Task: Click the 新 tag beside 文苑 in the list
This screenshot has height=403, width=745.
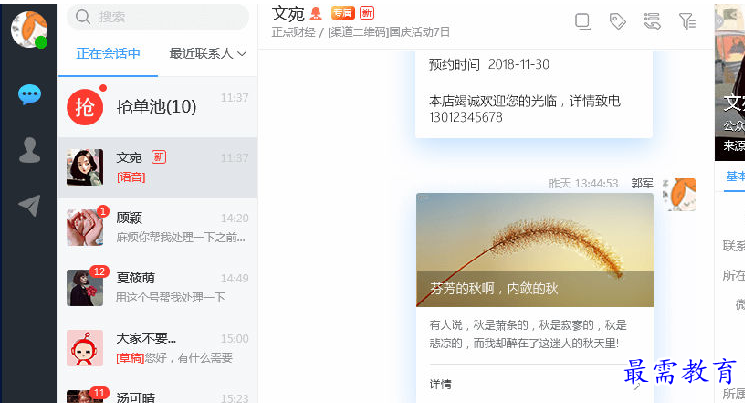Action: [159, 157]
